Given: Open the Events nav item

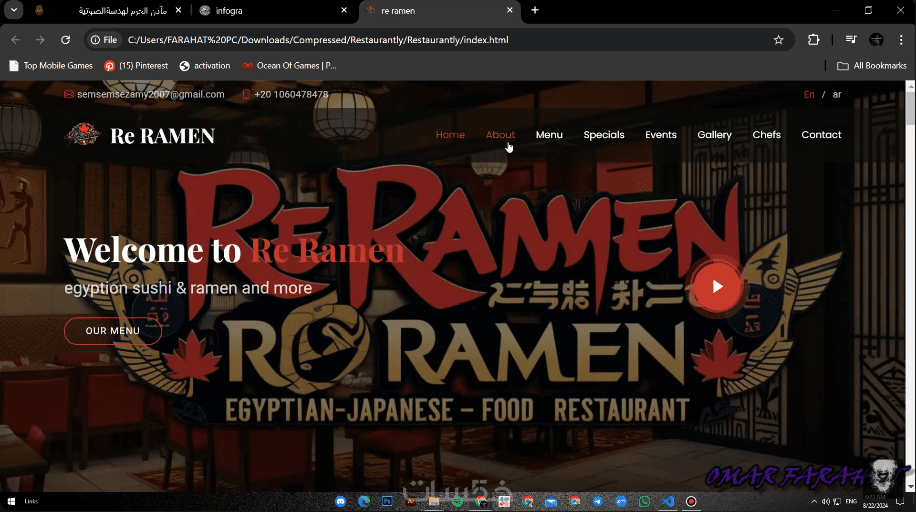Looking at the screenshot, I should click(661, 134).
